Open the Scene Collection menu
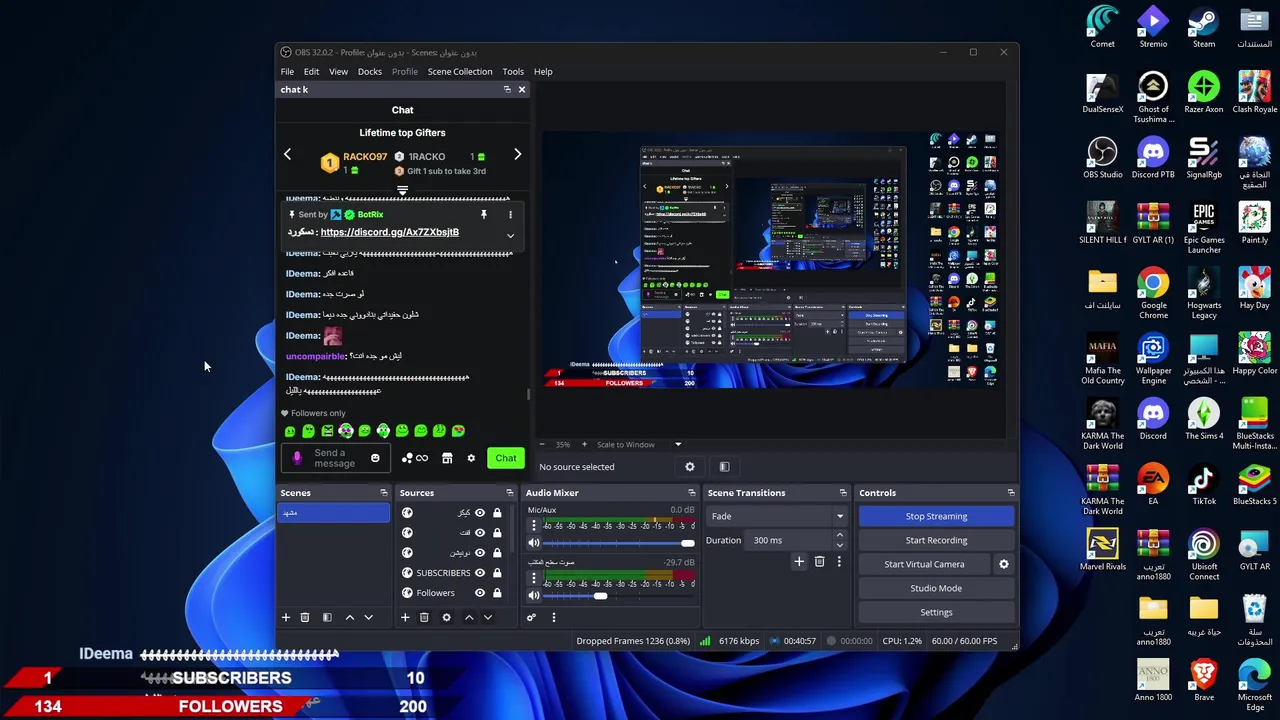Viewport: 1280px width, 720px height. click(460, 72)
